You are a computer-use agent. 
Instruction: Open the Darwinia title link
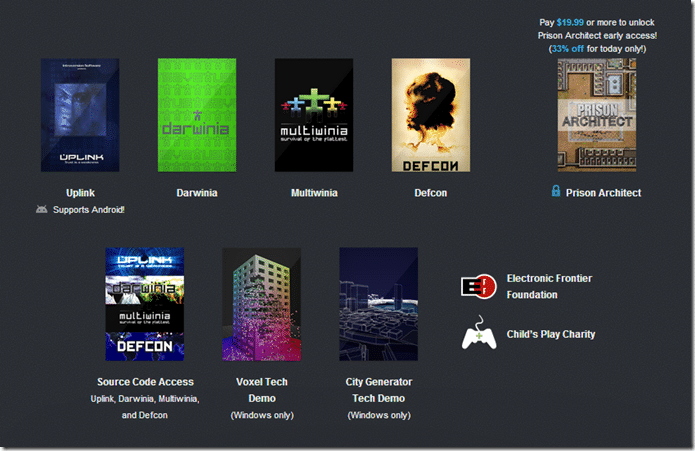pos(197,193)
